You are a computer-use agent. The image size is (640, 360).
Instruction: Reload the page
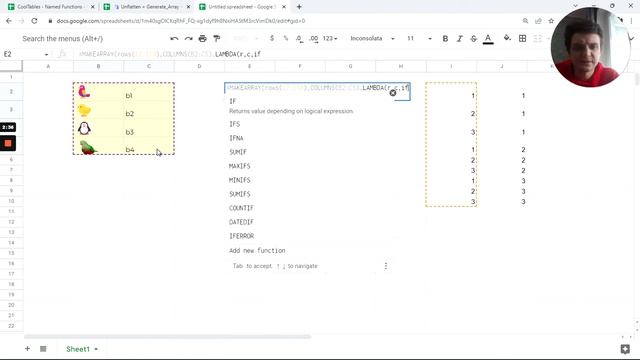pos(34,21)
